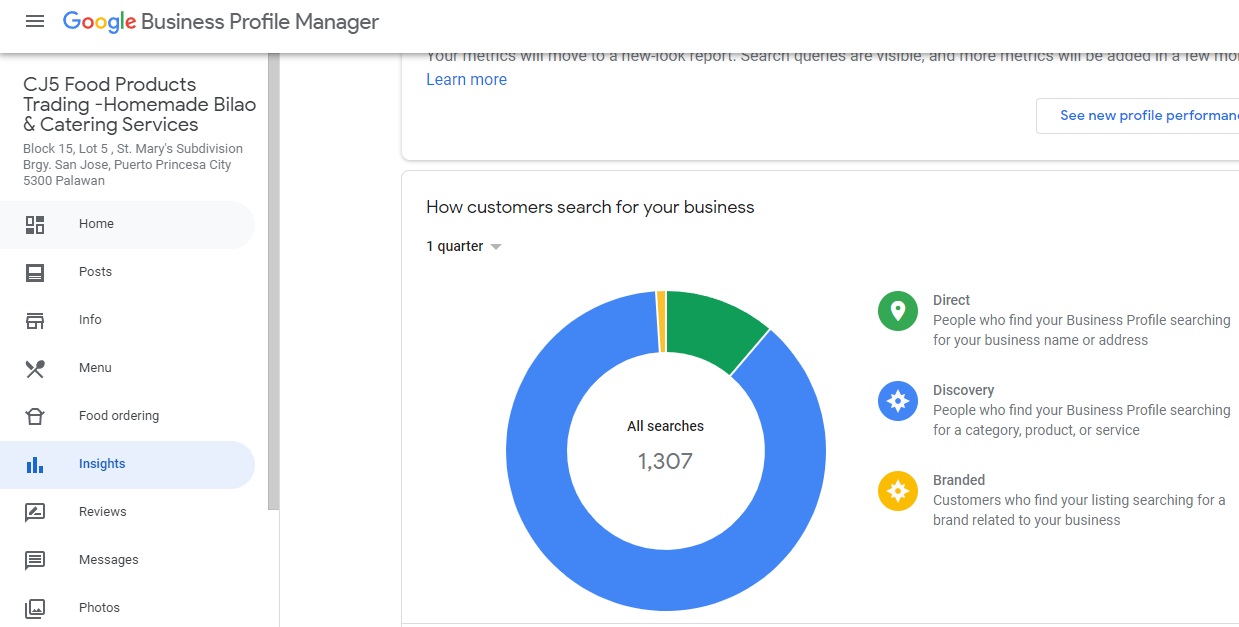Viewport: 1239px width, 627px height.
Task: Open the Food ordering menu item
Action: 119,416
